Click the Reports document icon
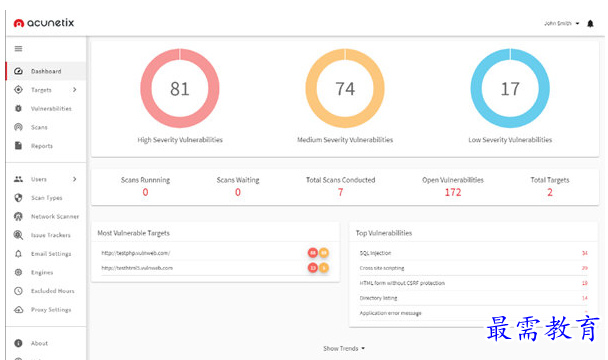 18,145
